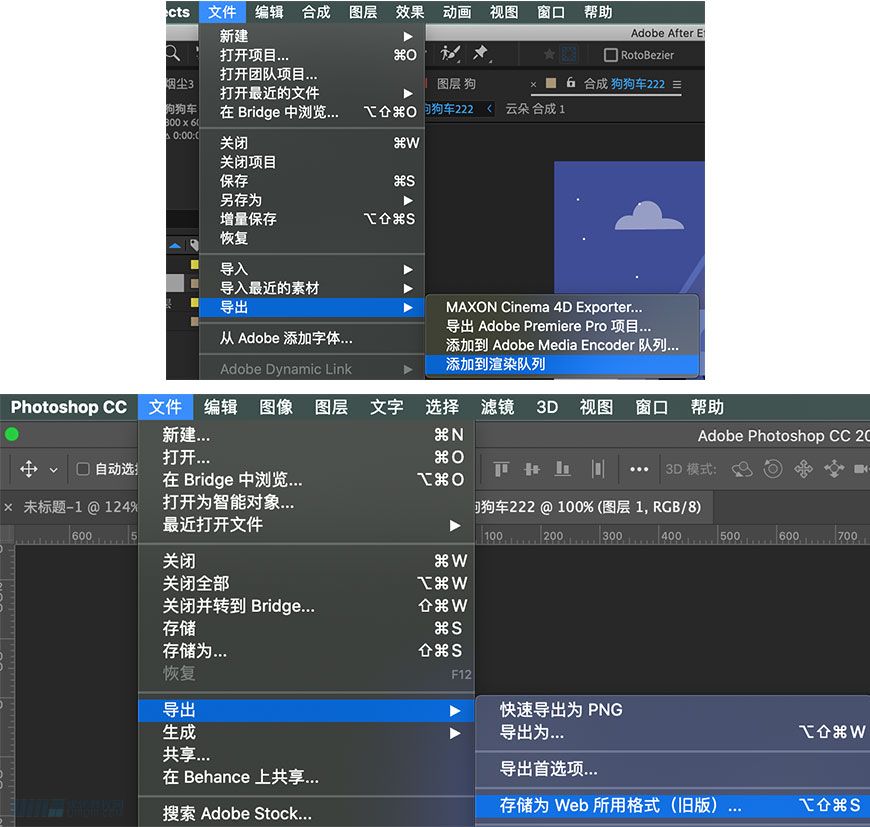The width and height of the screenshot is (870, 827).
Task: Click the green window zoom button in Photoshop
Action: tap(12, 434)
